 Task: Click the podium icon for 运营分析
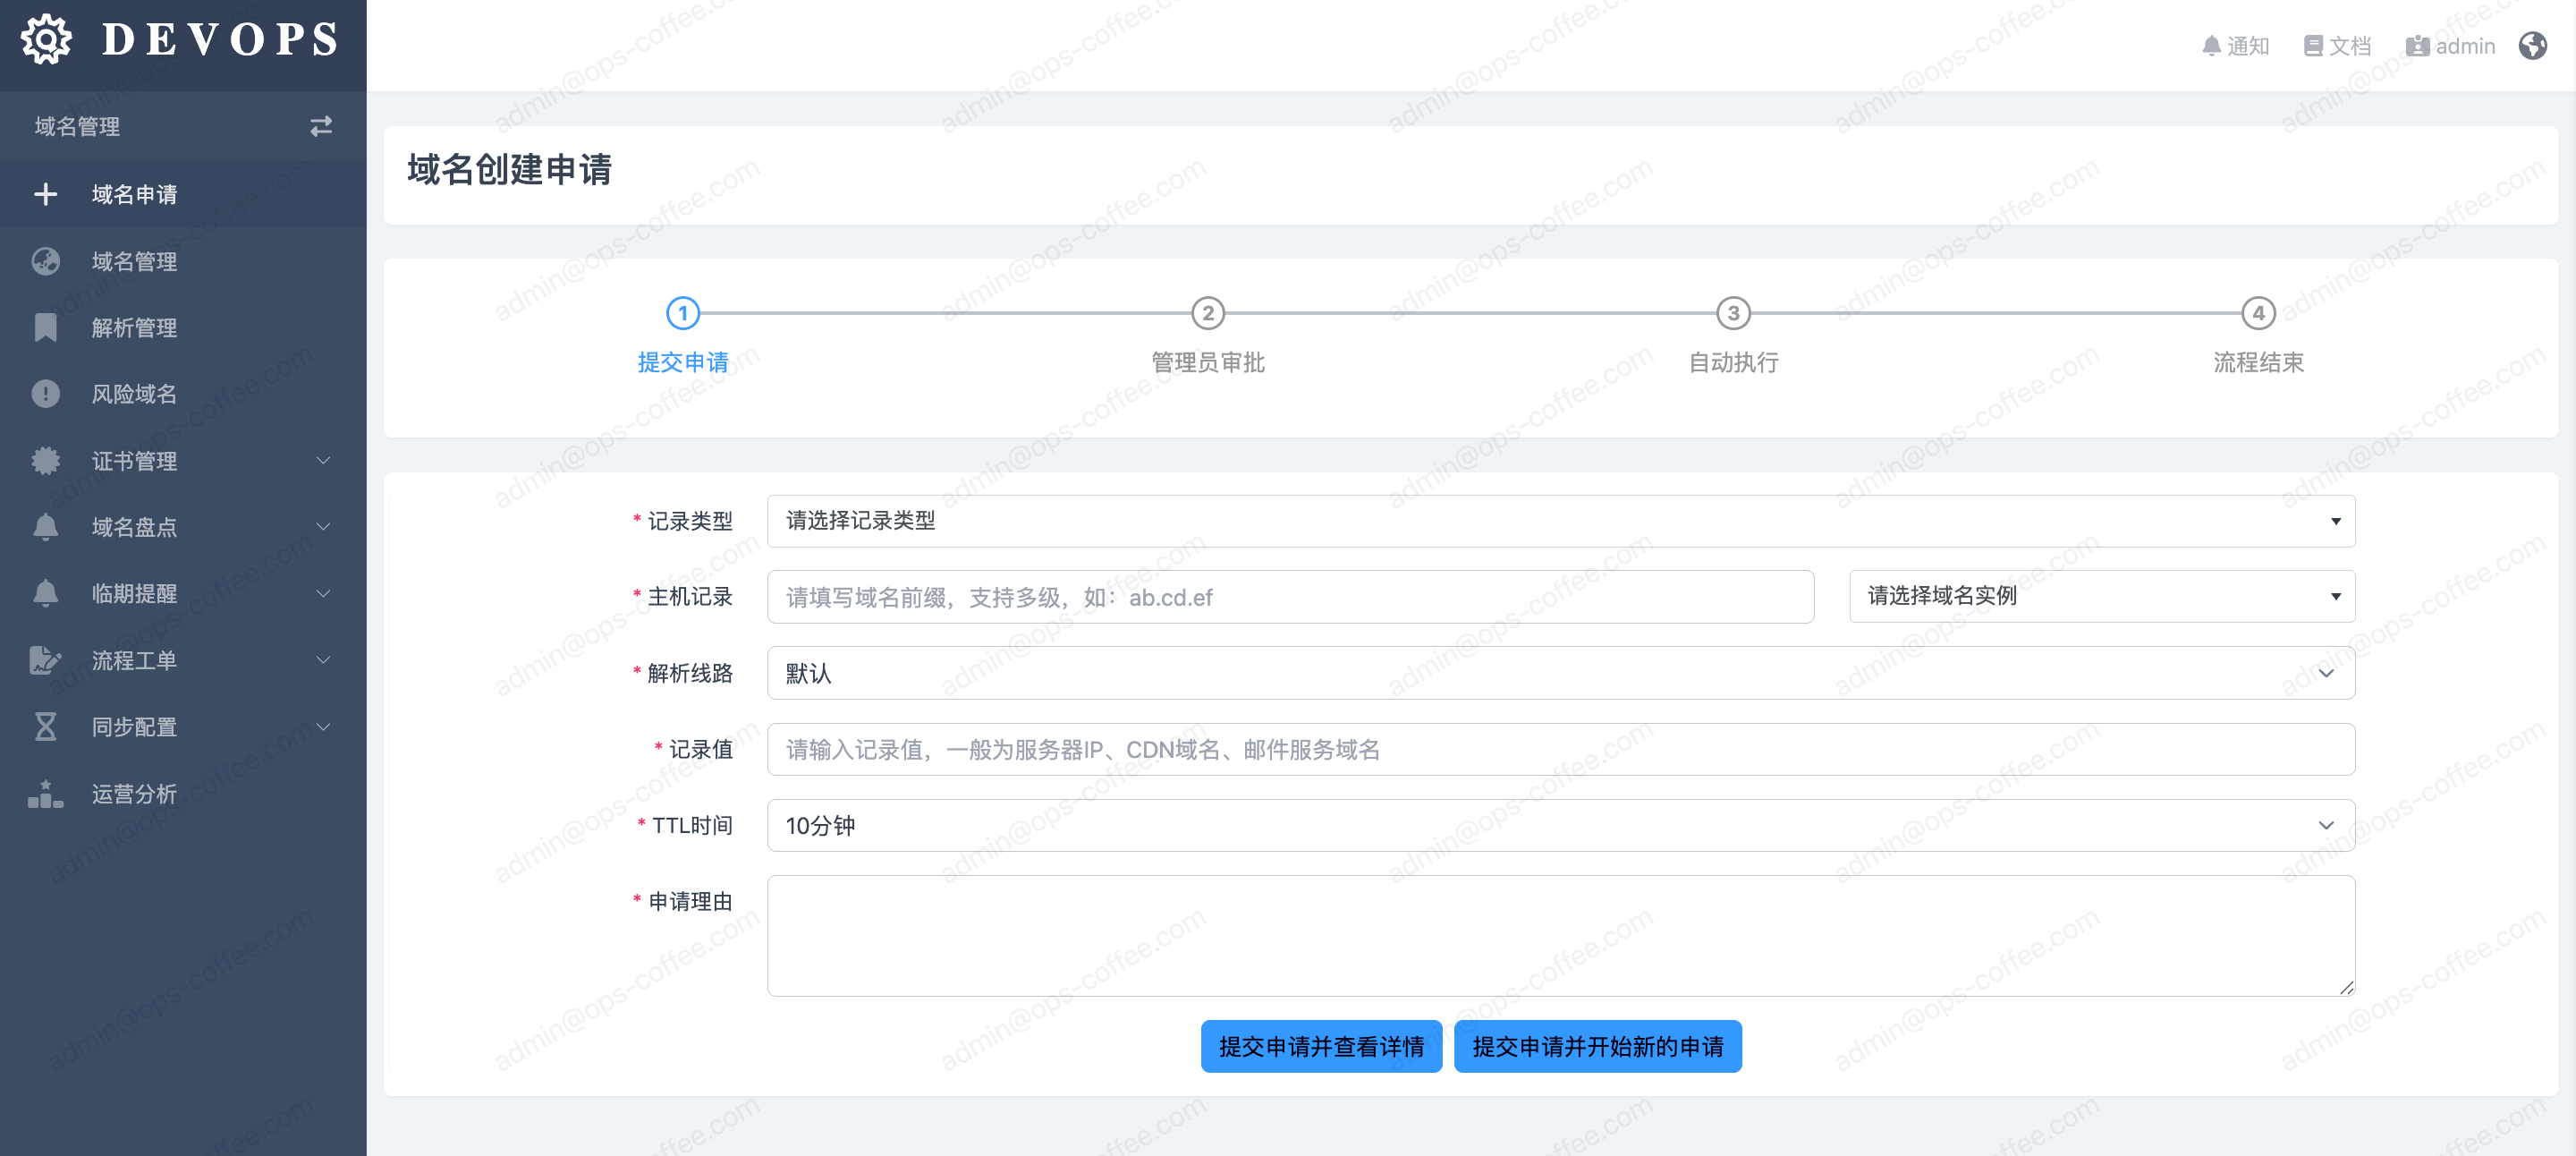pos(45,794)
